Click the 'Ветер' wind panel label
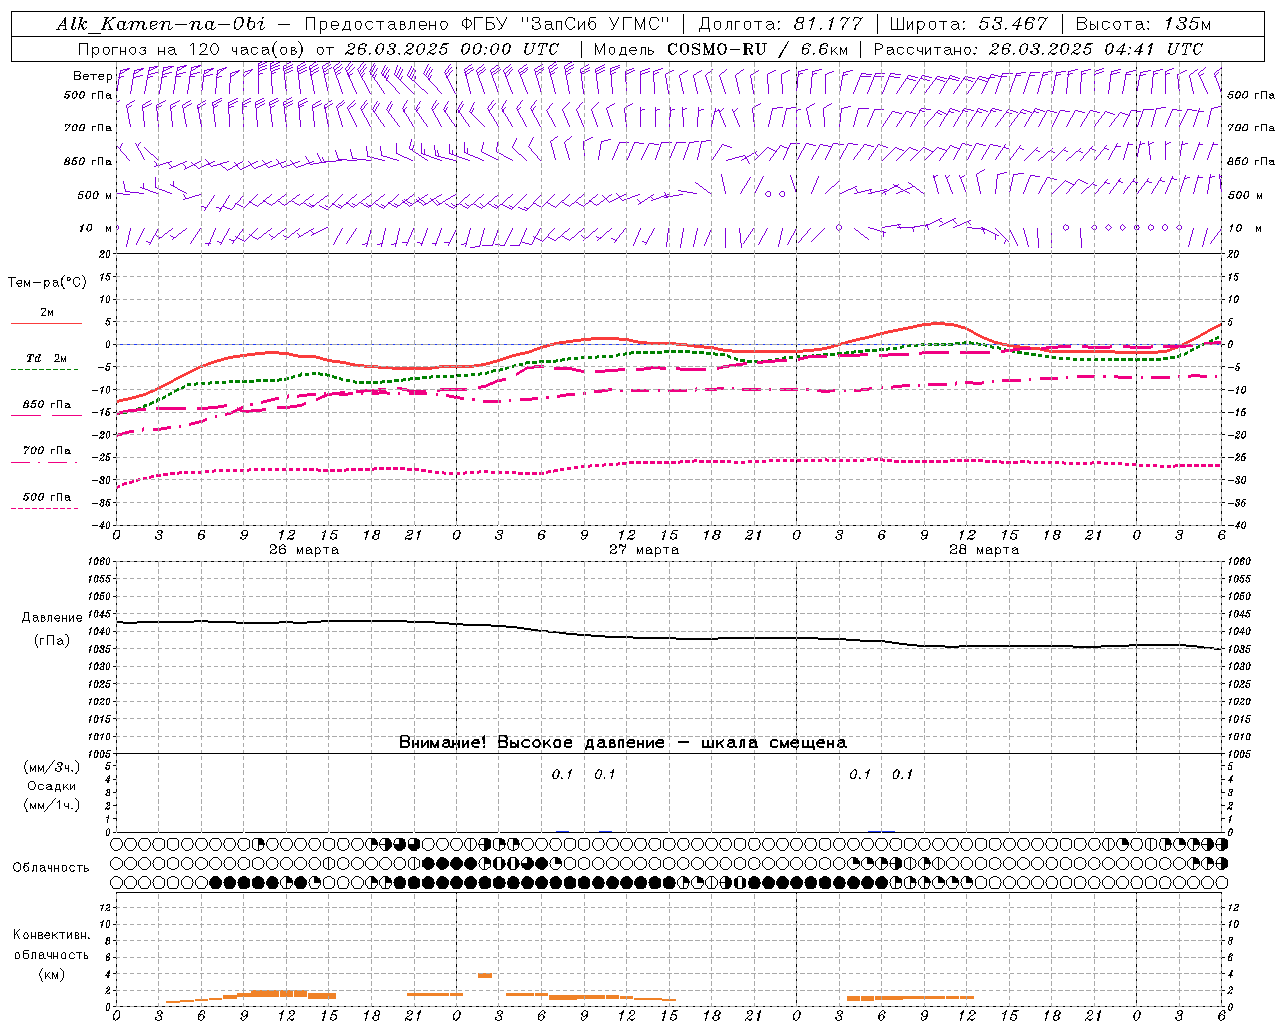 tap(92, 76)
